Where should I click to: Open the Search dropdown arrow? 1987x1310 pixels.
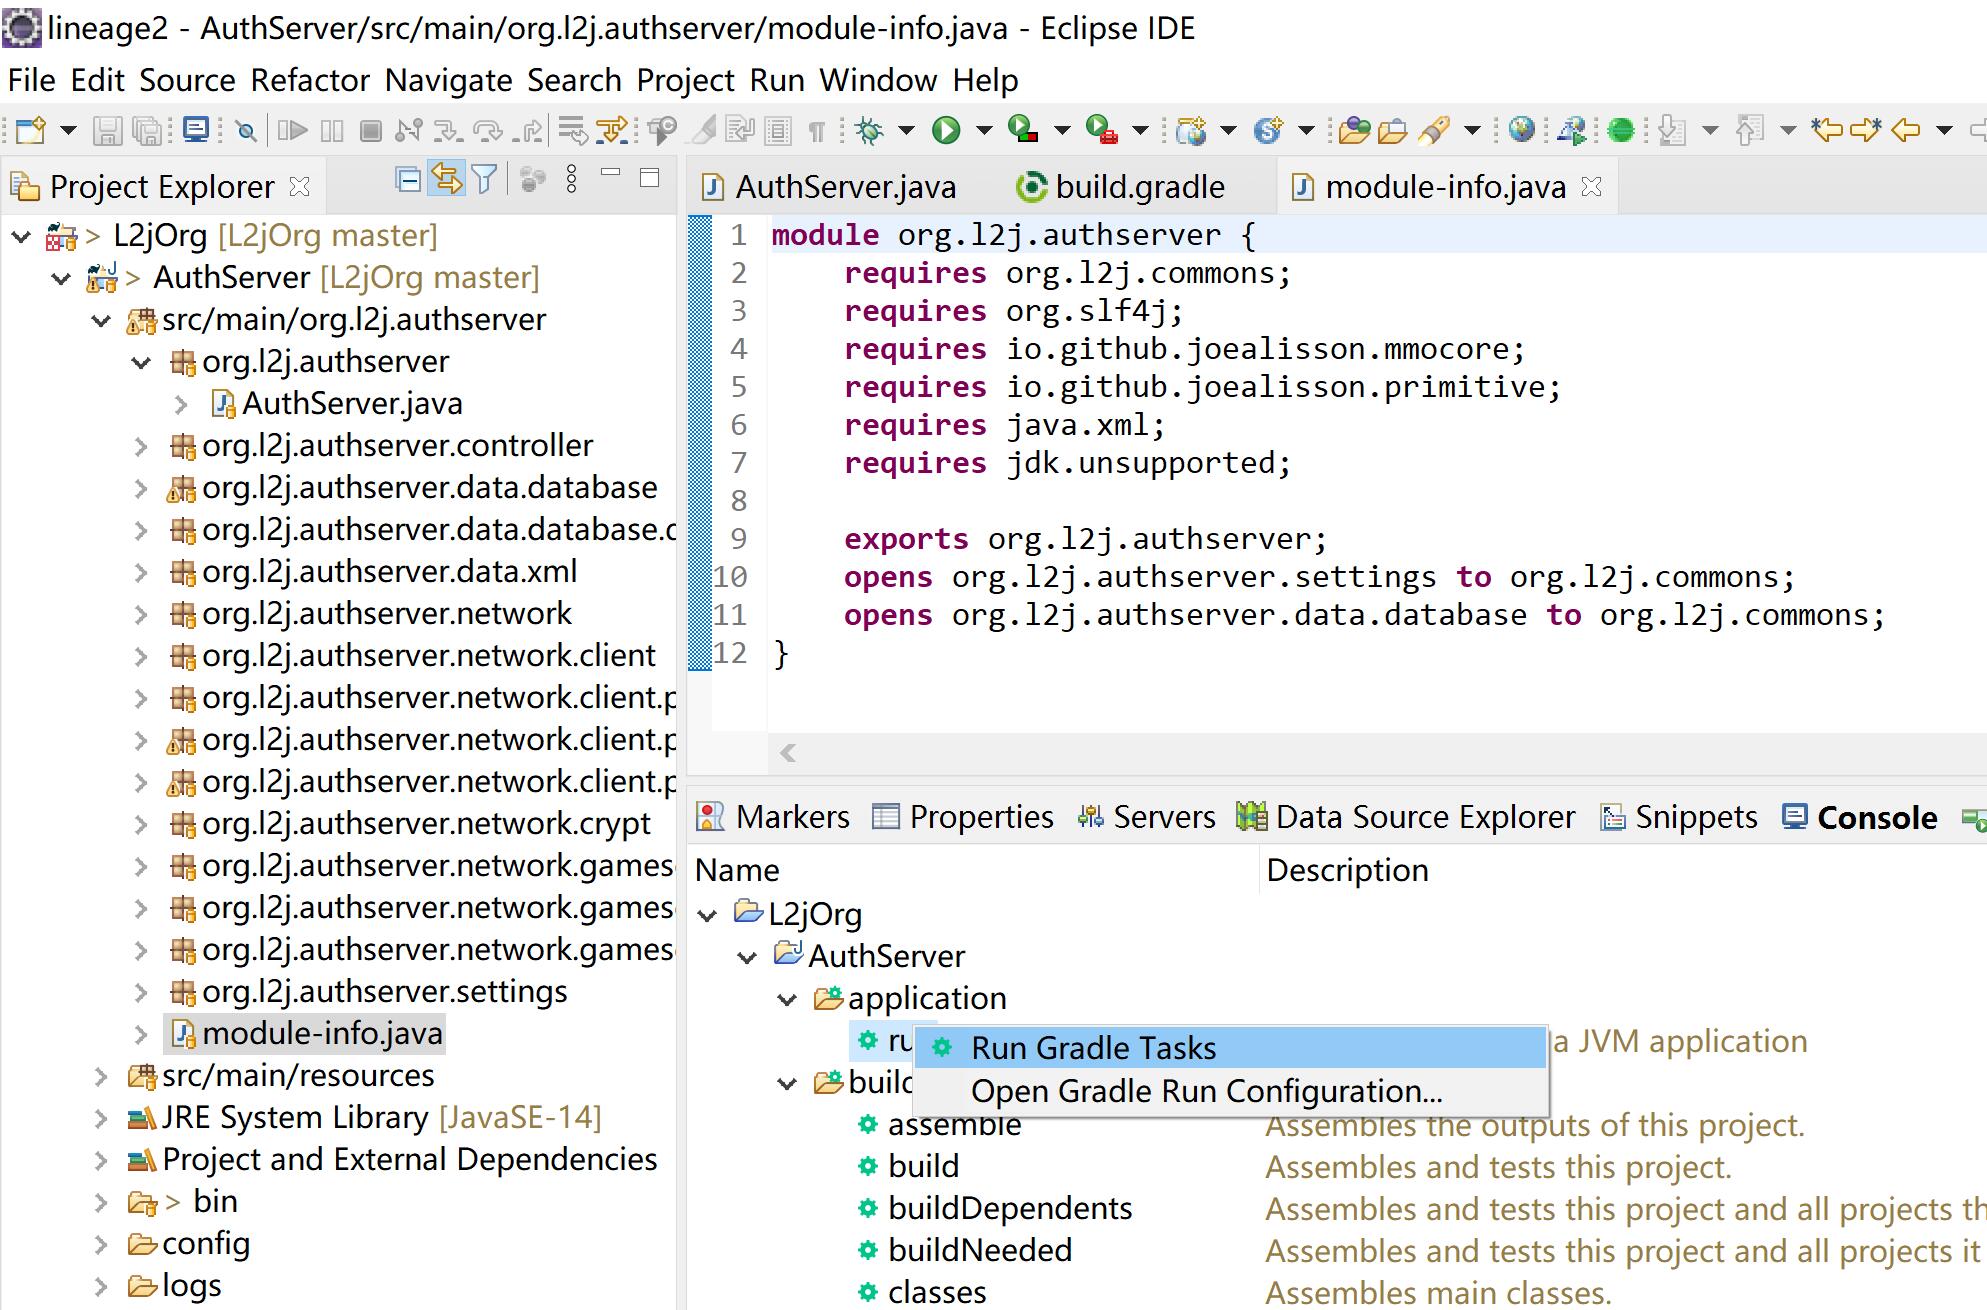coord(1472,130)
